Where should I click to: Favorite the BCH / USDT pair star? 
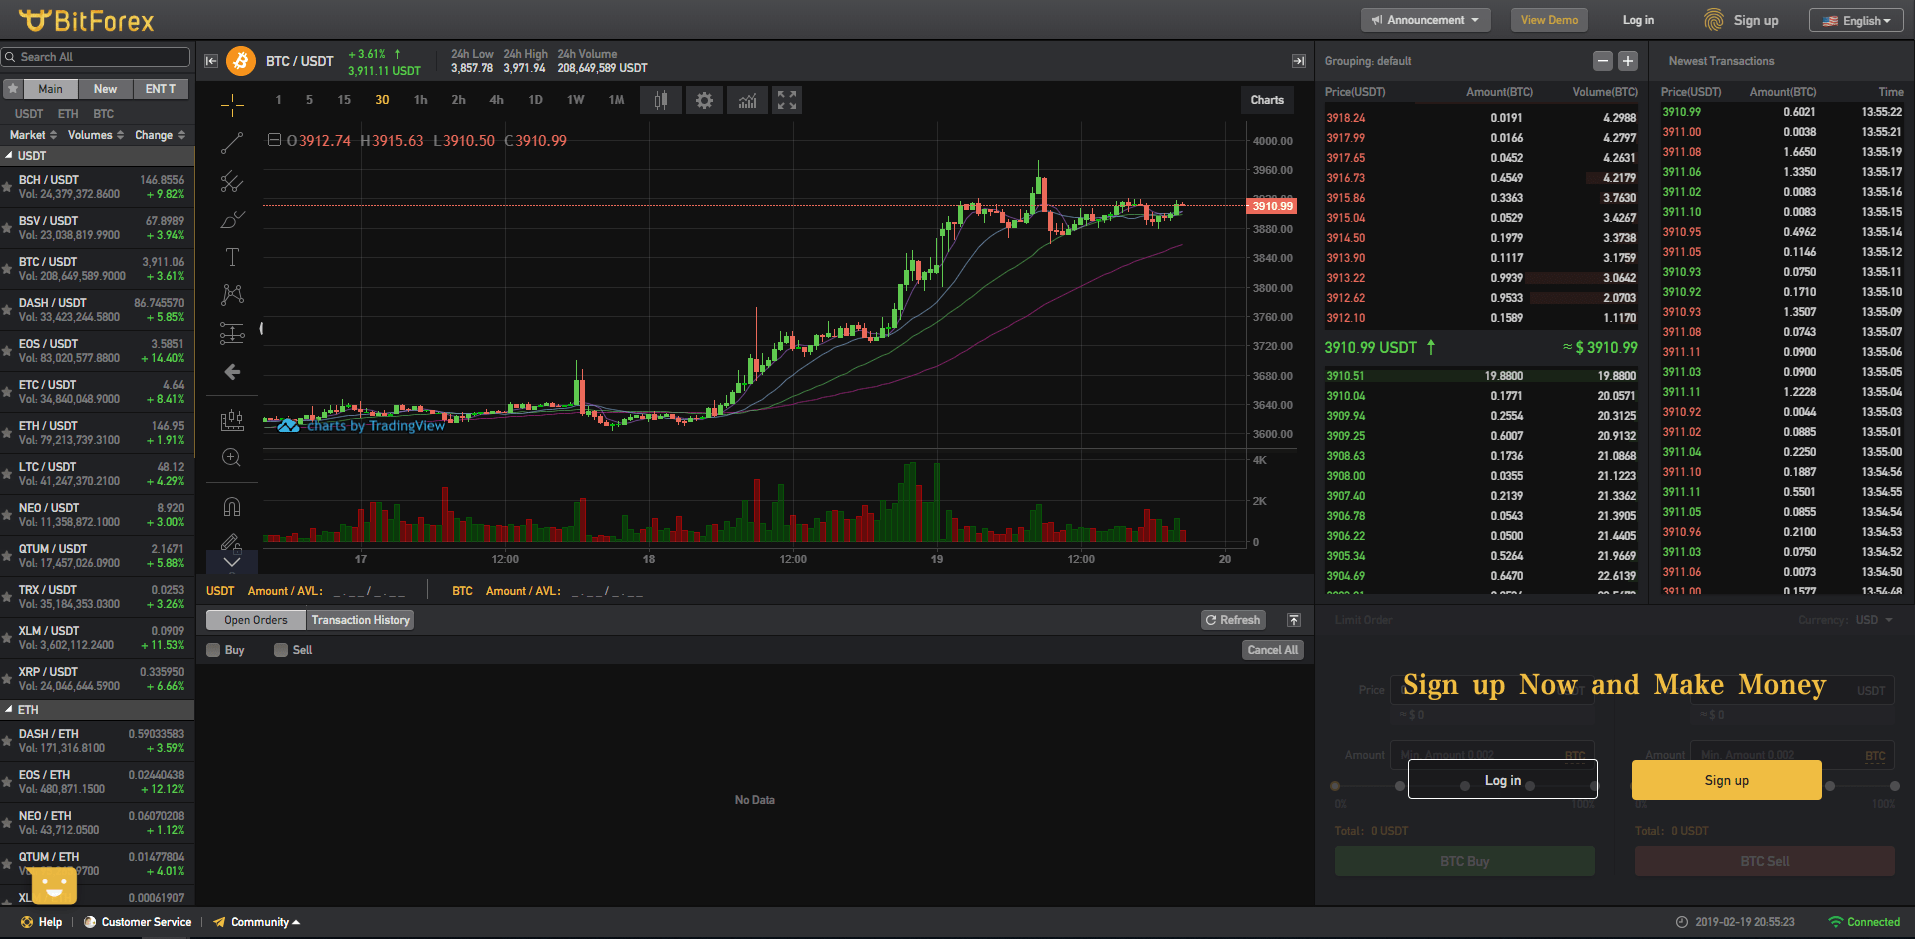tap(7, 187)
